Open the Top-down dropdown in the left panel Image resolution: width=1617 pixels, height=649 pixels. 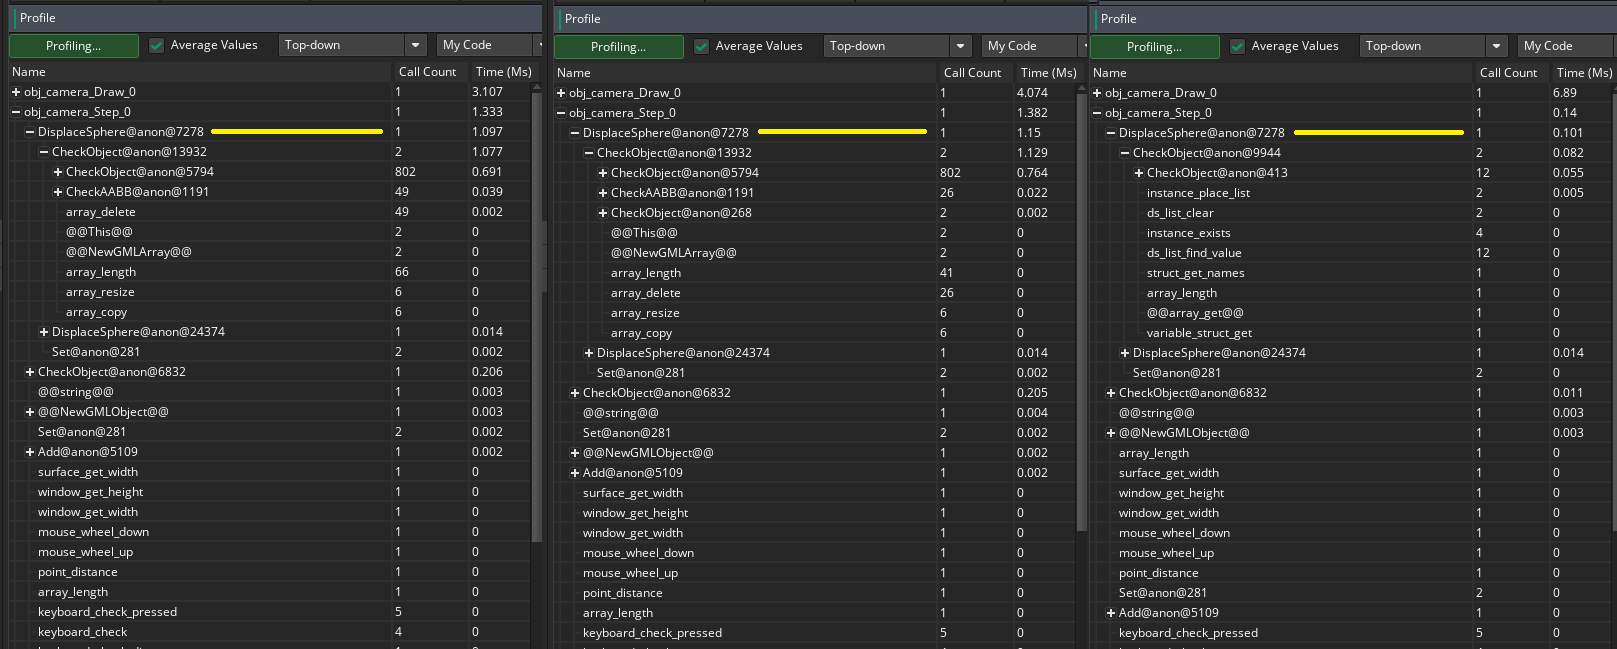352,45
